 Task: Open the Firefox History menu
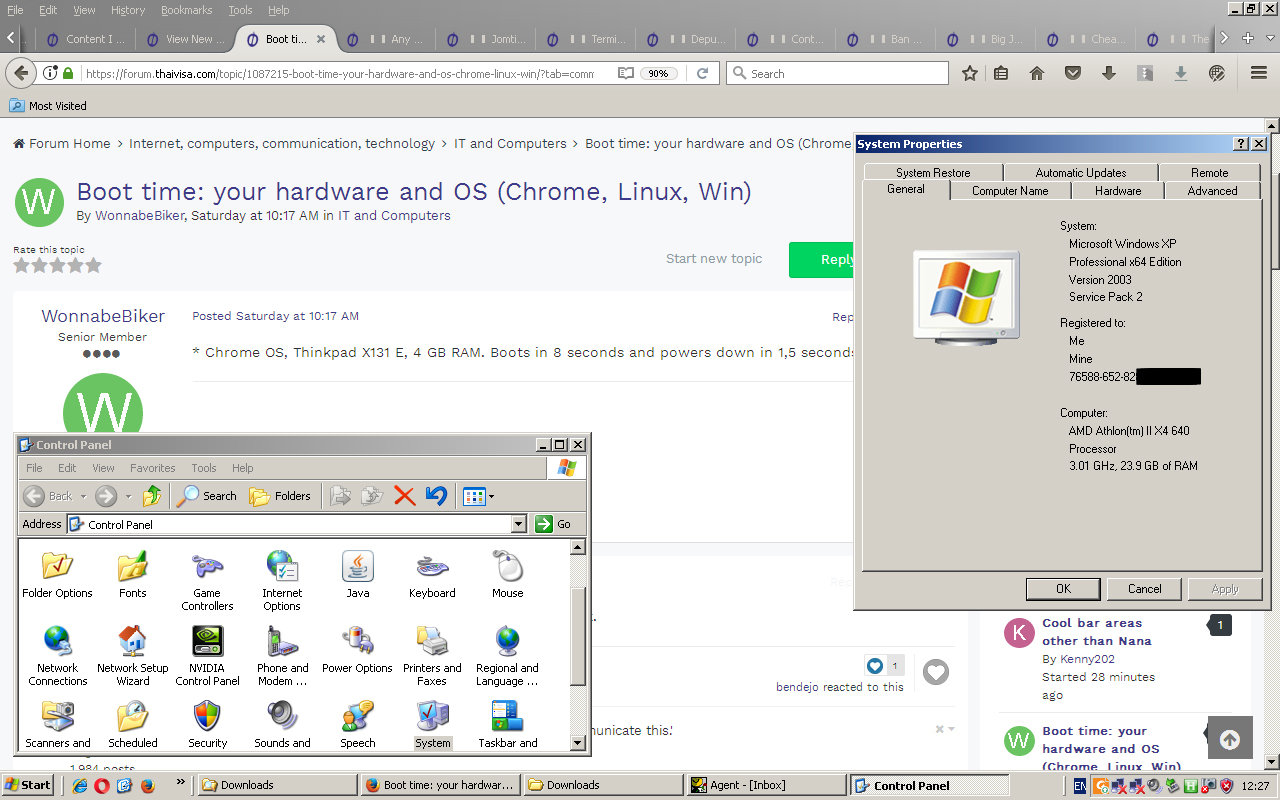tap(128, 10)
